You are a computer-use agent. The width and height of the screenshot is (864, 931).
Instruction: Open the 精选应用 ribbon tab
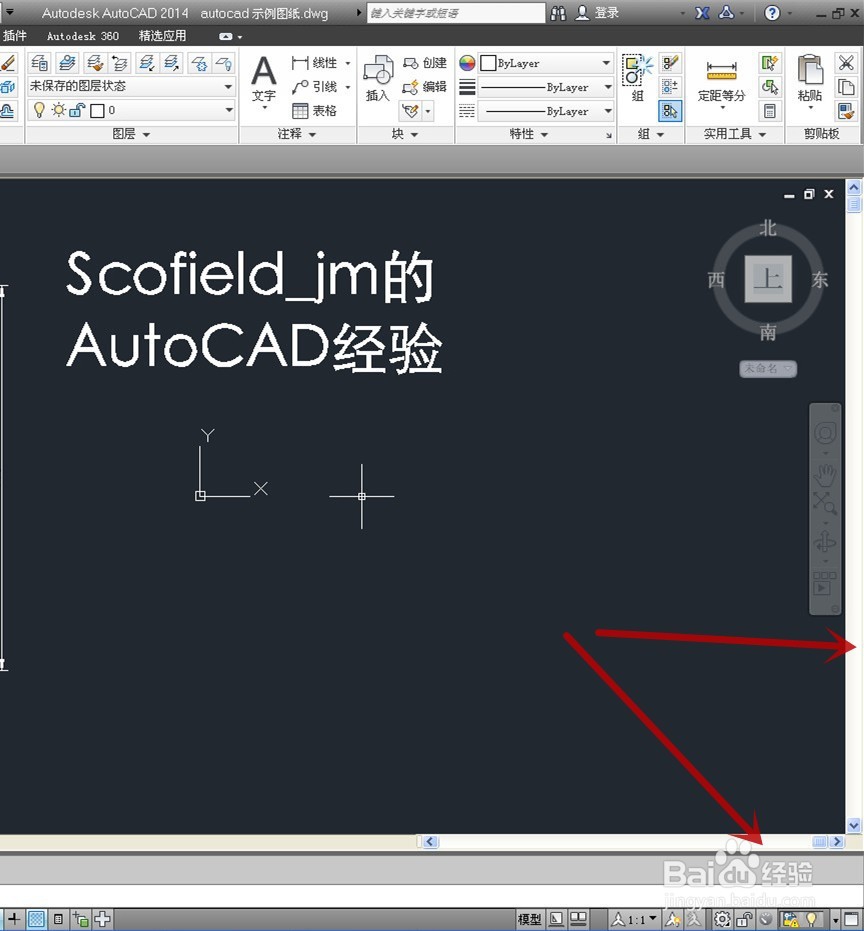pyautogui.click(x=162, y=36)
